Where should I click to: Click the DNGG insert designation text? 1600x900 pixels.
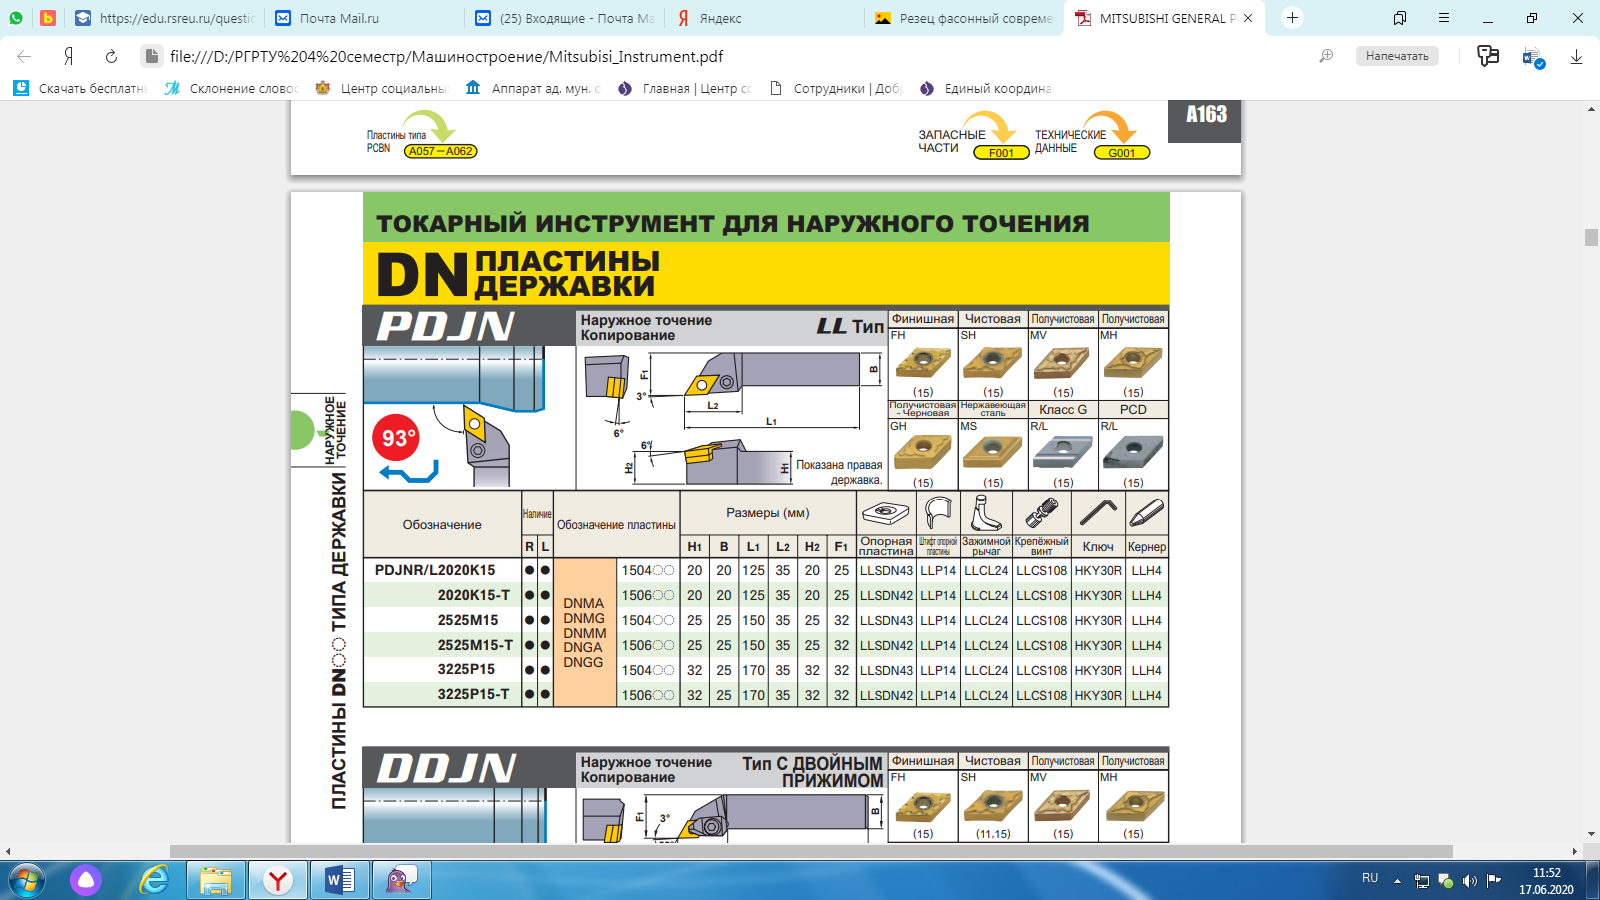click(x=583, y=662)
